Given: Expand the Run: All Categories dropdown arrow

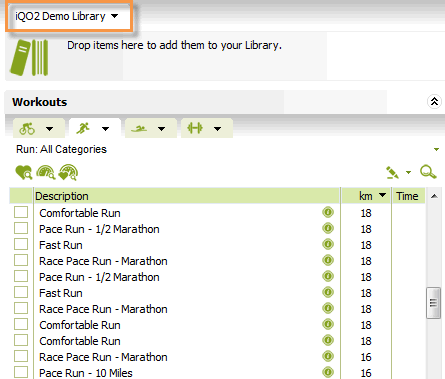Looking at the screenshot, I should click(436, 149).
